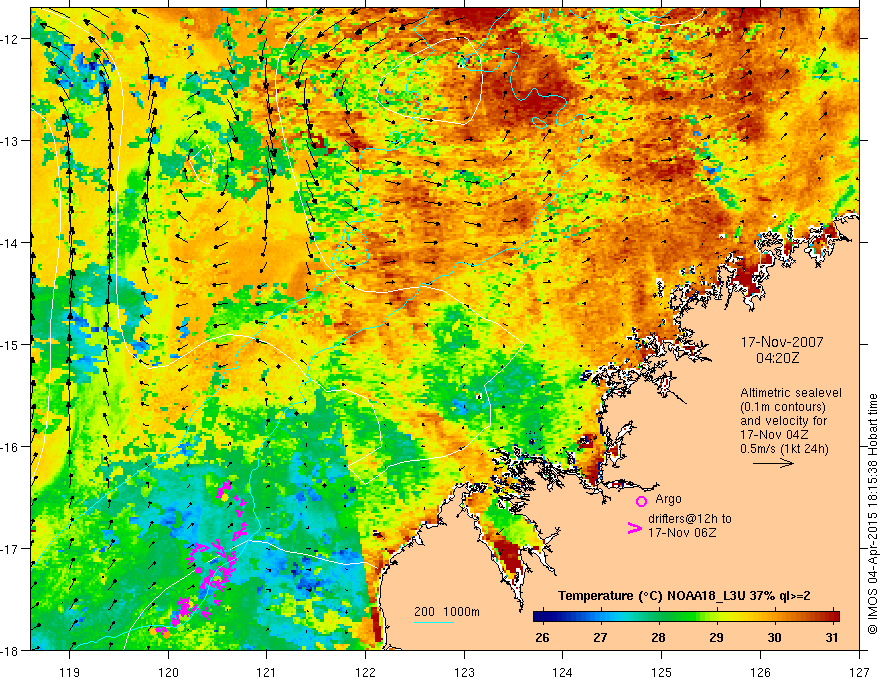
Task: Click the magenta drifters chevron legend symbol
Action: [x=634, y=528]
